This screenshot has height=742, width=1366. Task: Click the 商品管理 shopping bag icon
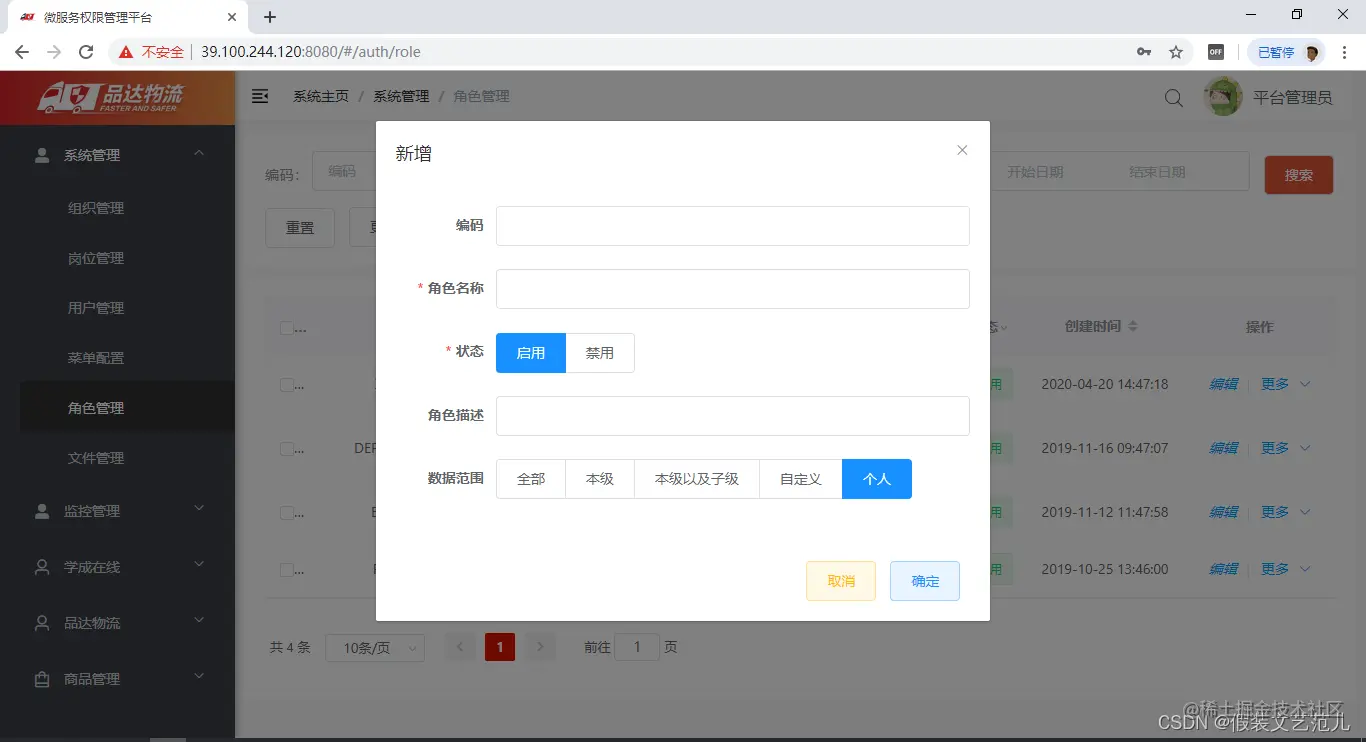(x=40, y=679)
